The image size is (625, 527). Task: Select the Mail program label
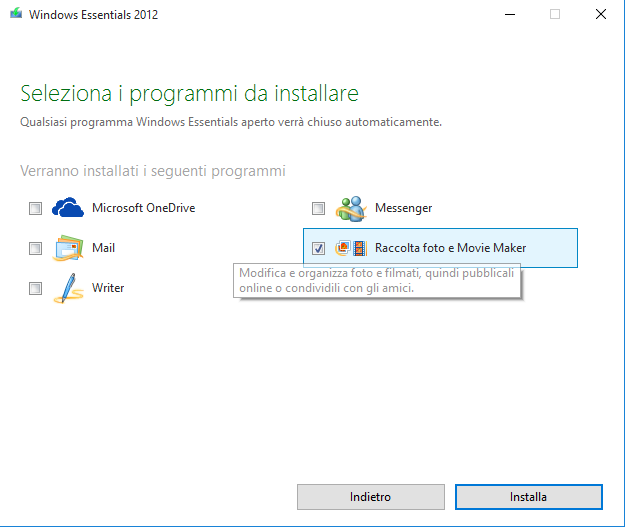tap(103, 248)
